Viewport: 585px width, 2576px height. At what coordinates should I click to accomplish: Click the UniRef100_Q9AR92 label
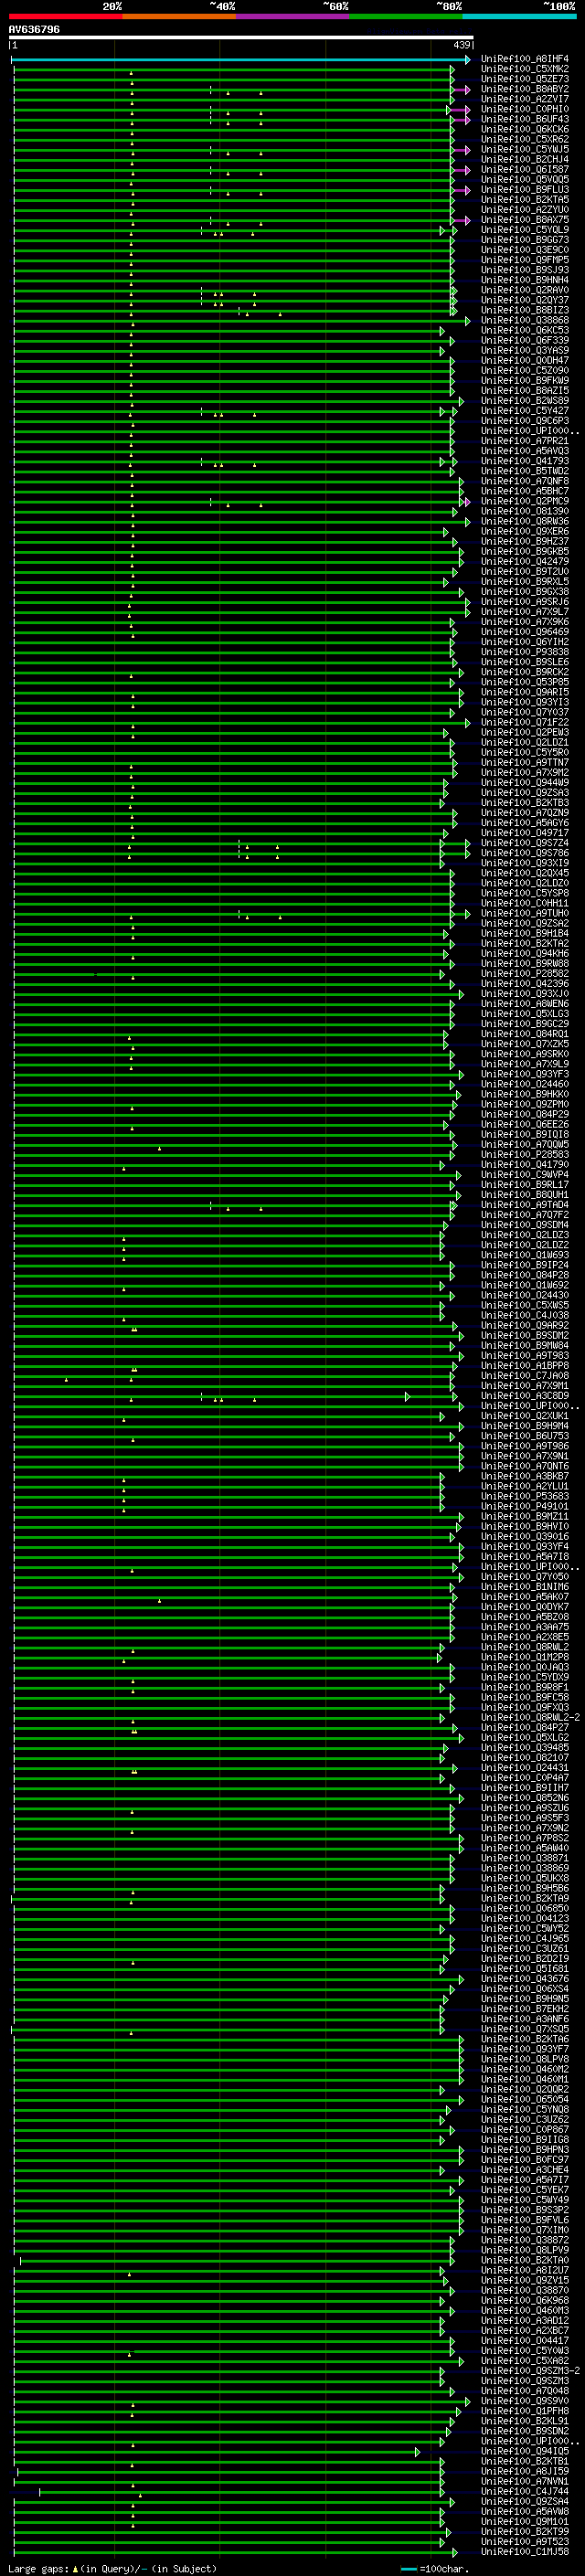point(525,1325)
